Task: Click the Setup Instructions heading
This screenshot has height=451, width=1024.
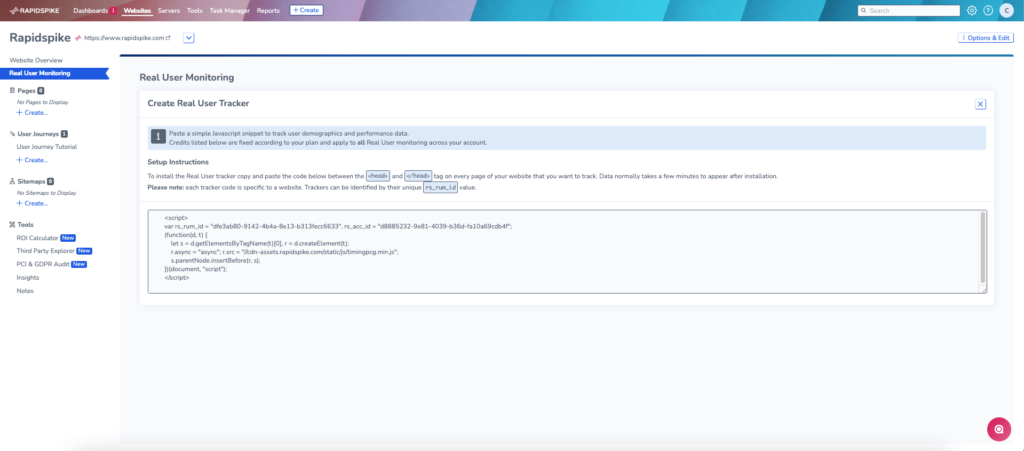Action: coord(178,162)
